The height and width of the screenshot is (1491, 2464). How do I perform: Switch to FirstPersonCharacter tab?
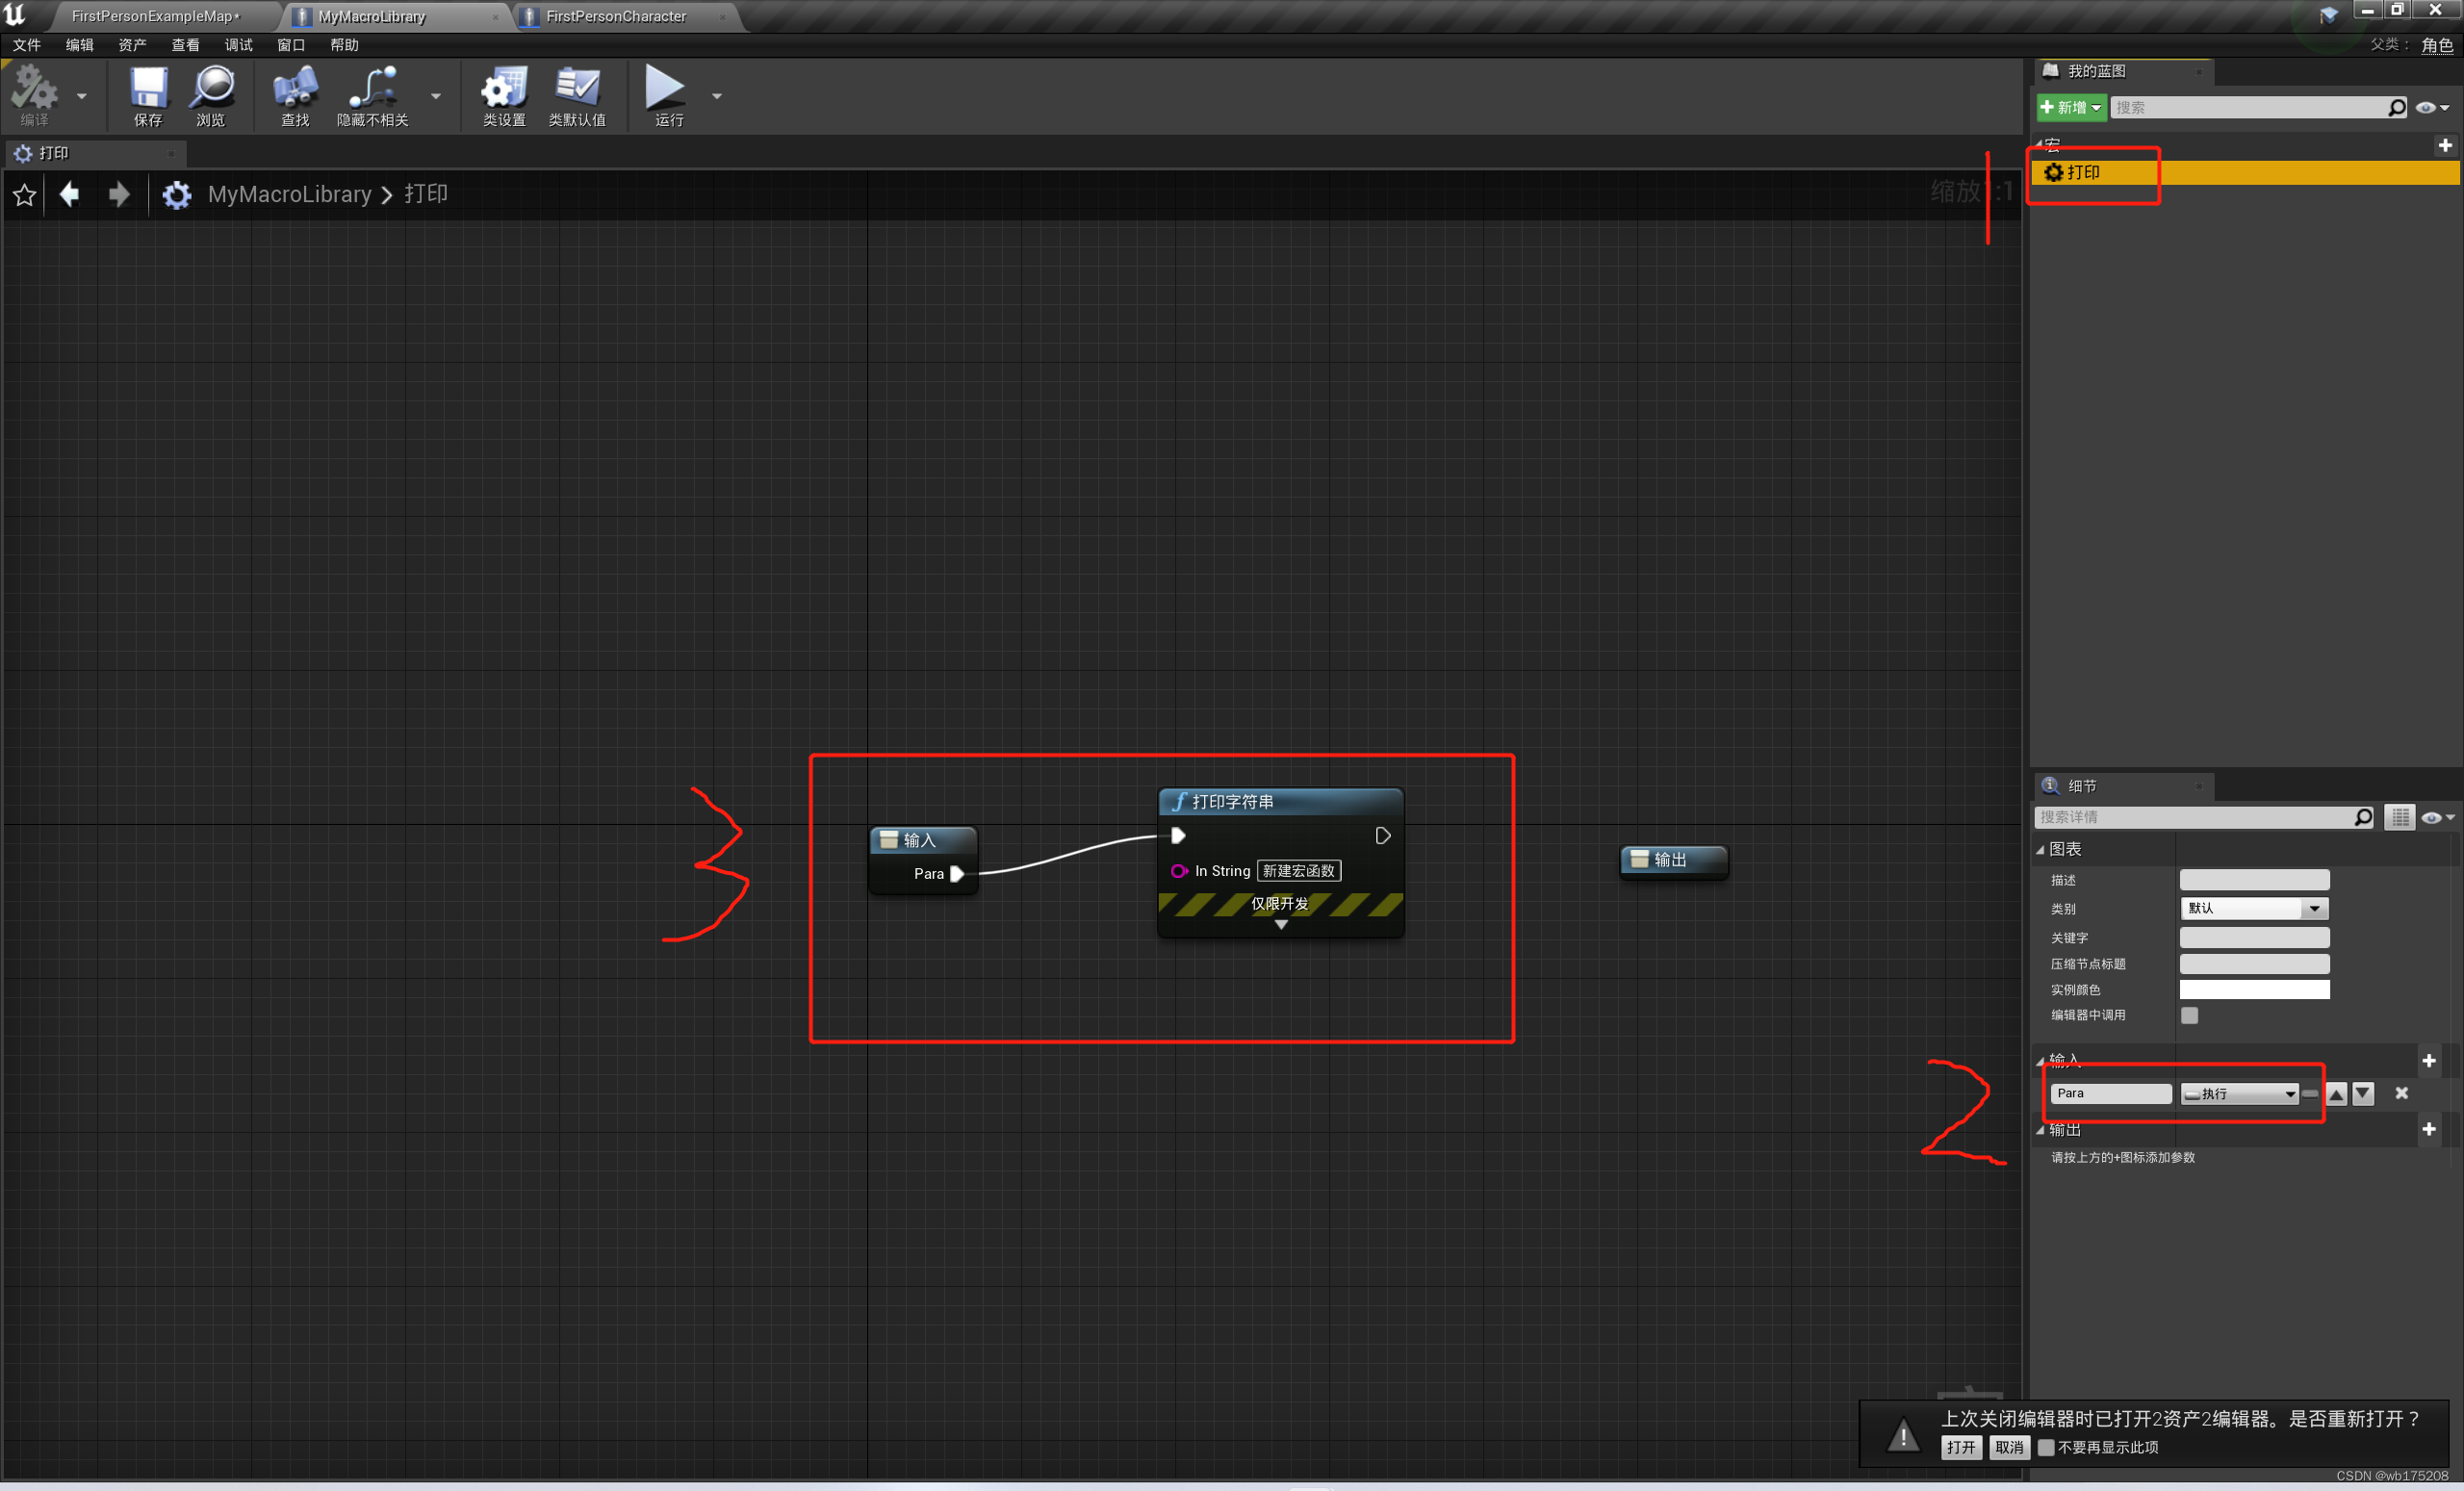pyautogui.click(x=616, y=16)
